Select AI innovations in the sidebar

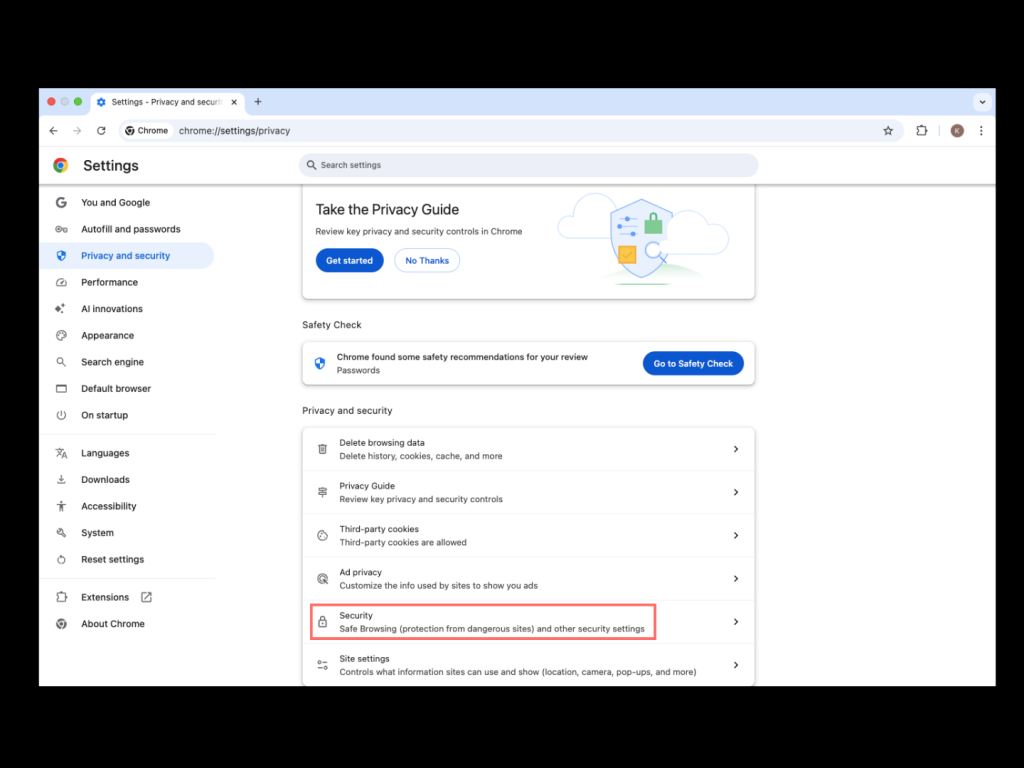coord(111,309)
